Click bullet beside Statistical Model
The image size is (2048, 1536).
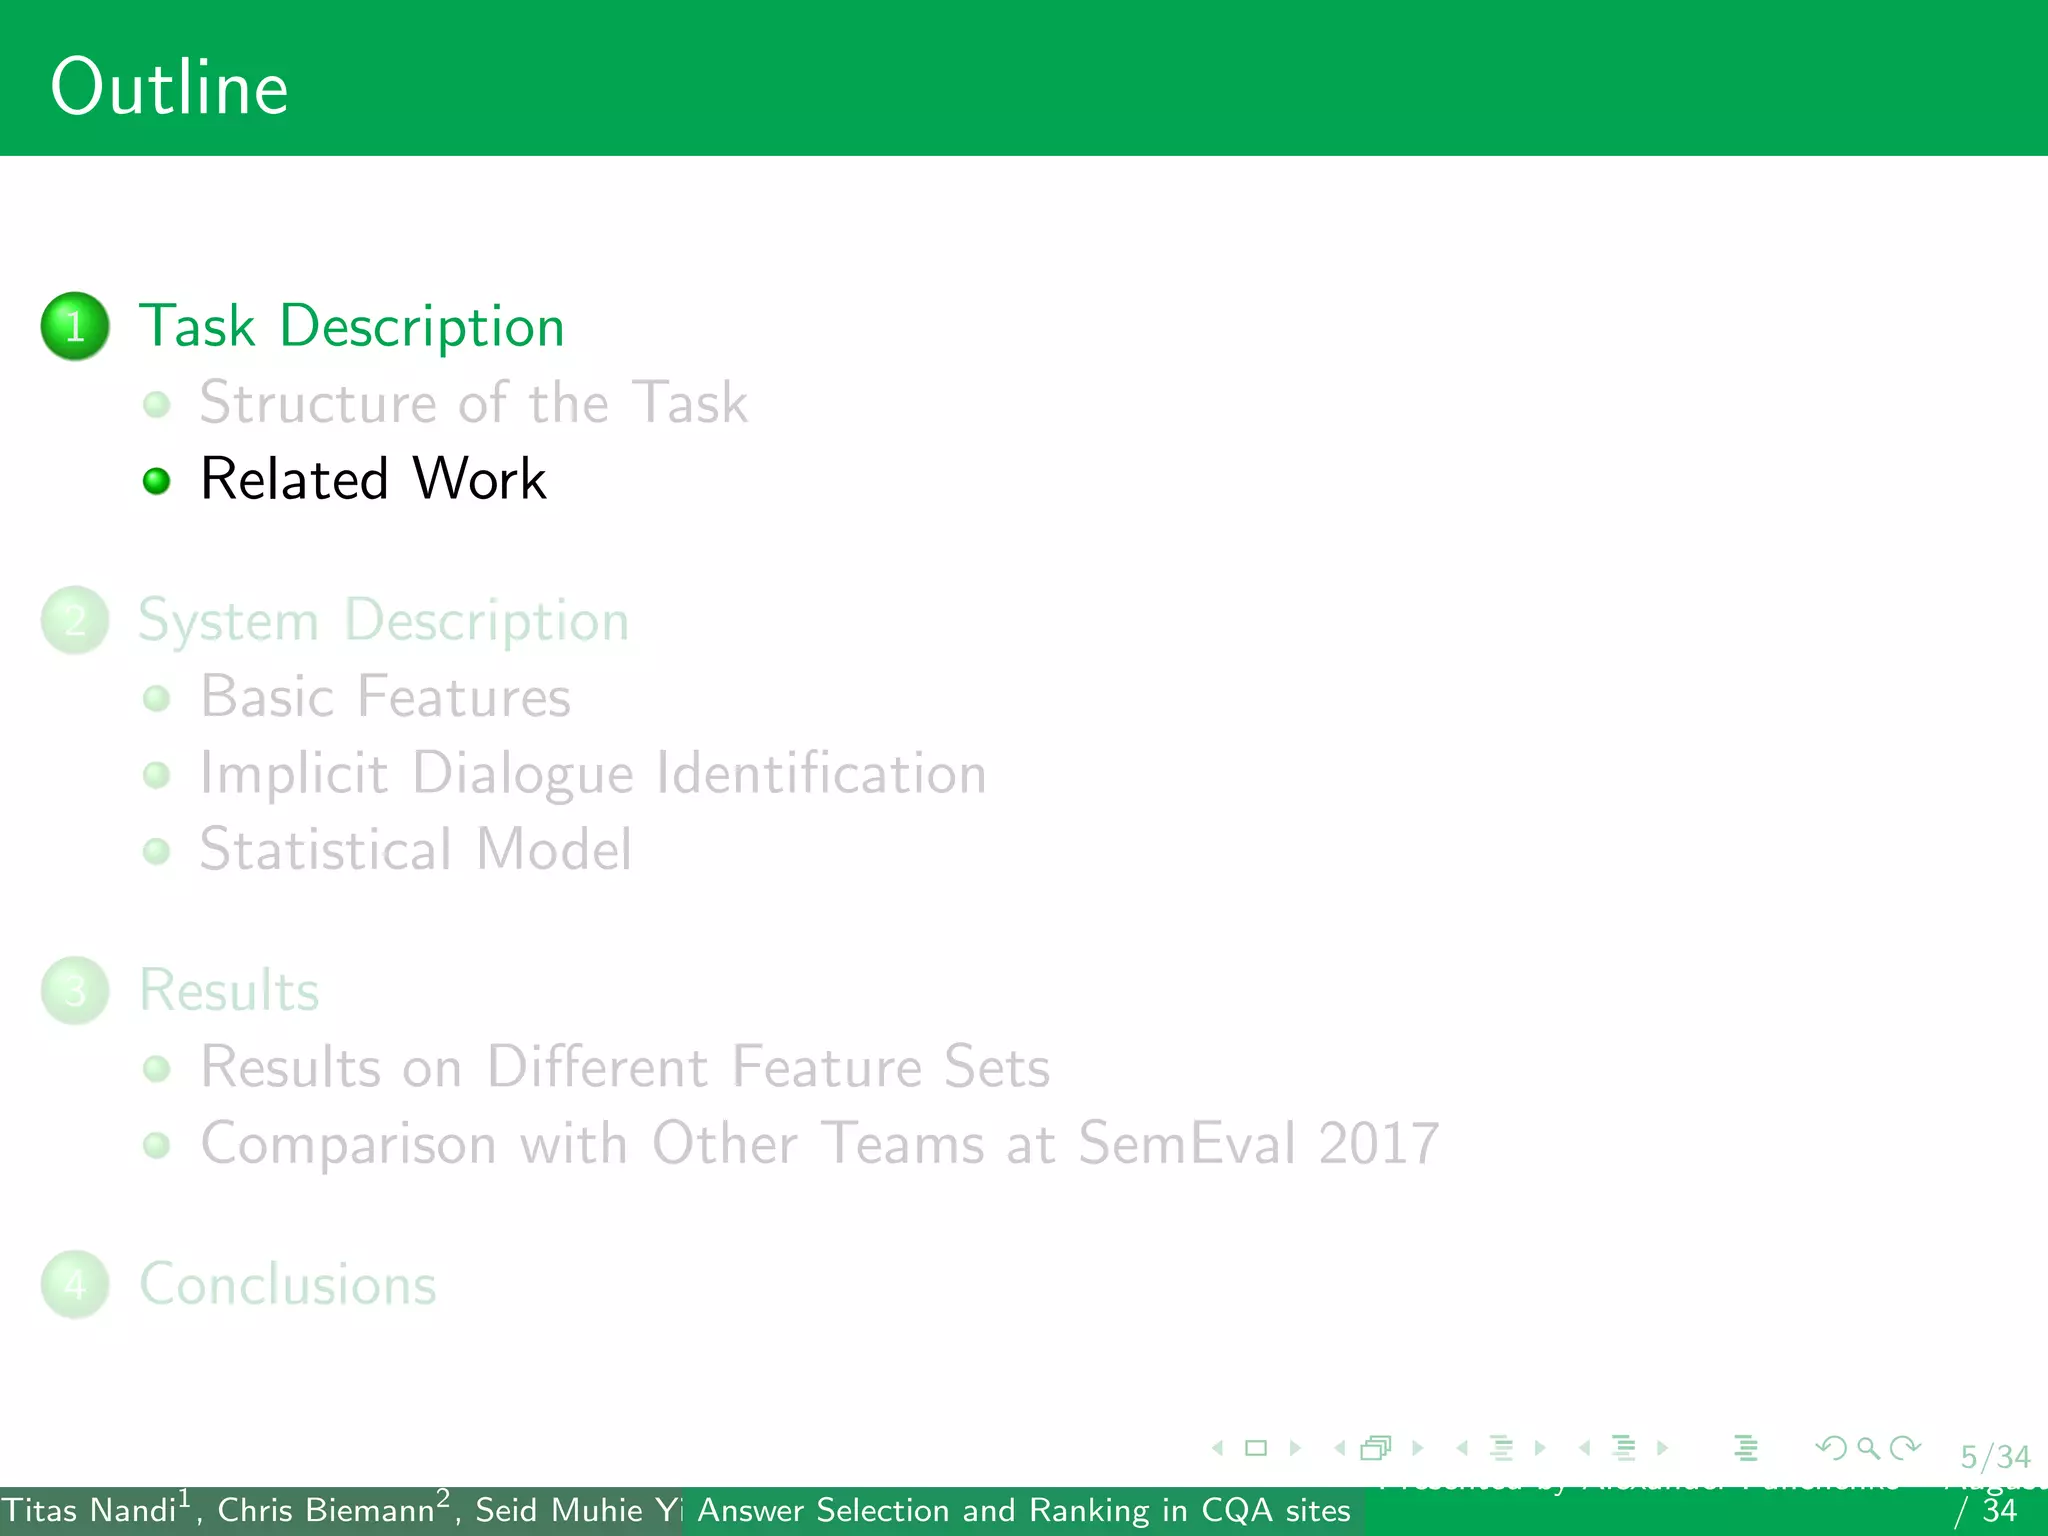click(157, 851)
